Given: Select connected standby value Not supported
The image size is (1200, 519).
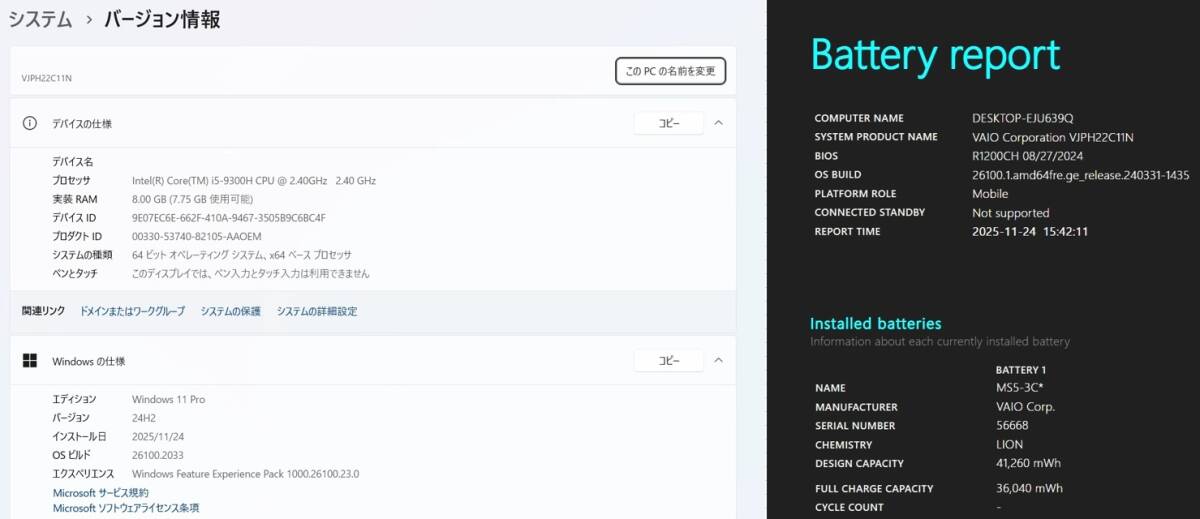Looking at the screenshot, I should click(1011, 213).
